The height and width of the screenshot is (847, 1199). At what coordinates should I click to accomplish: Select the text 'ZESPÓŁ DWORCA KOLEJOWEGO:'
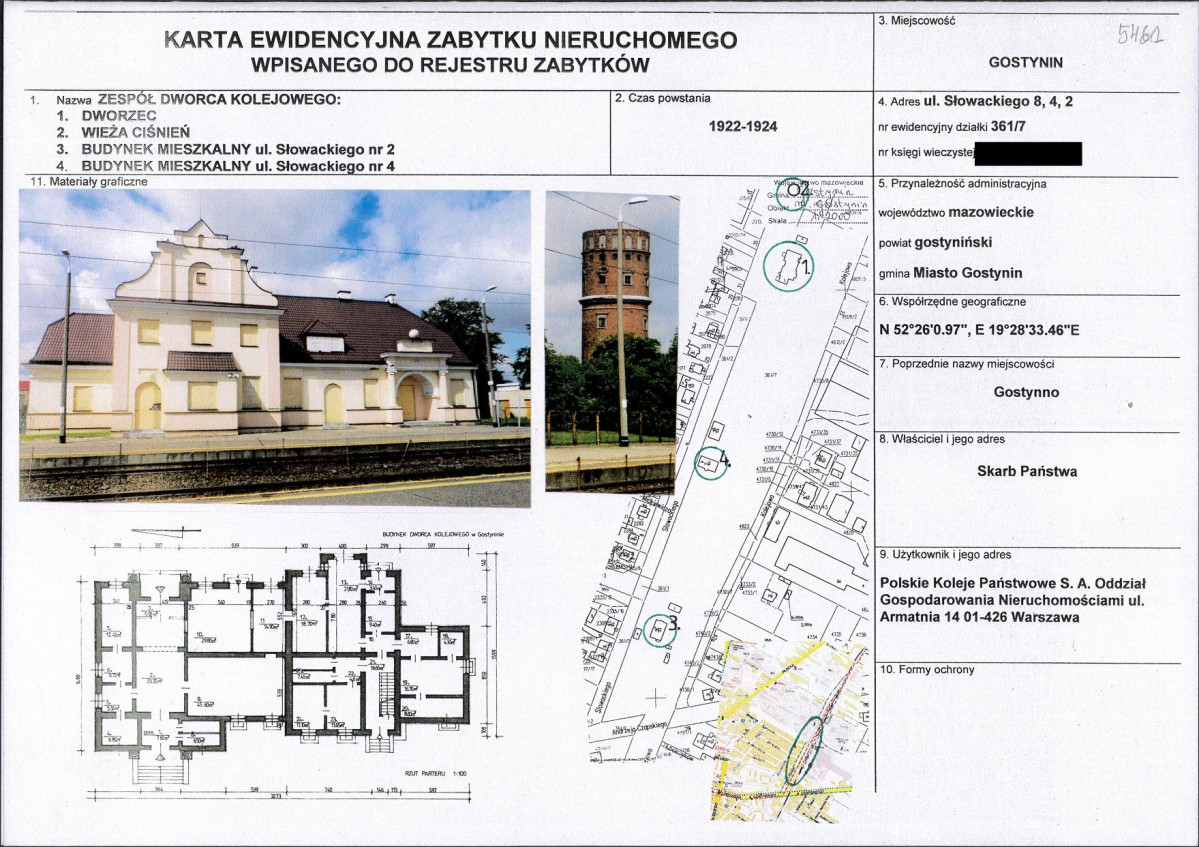[220, 99]
